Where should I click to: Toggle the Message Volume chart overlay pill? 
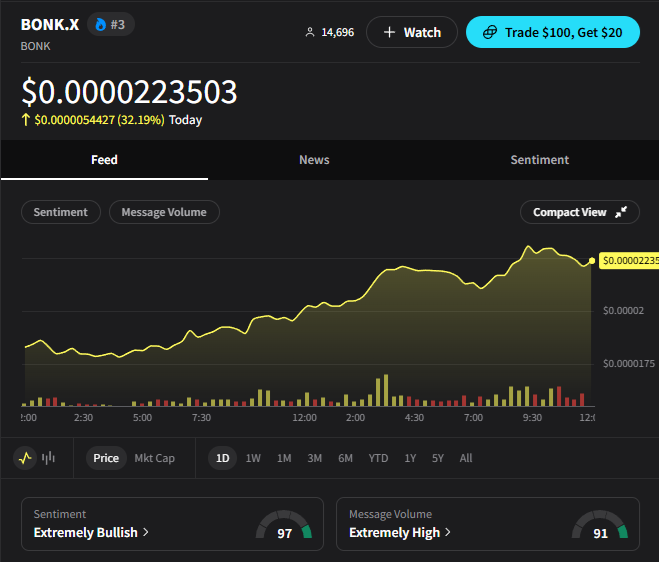tap(164, 212)
